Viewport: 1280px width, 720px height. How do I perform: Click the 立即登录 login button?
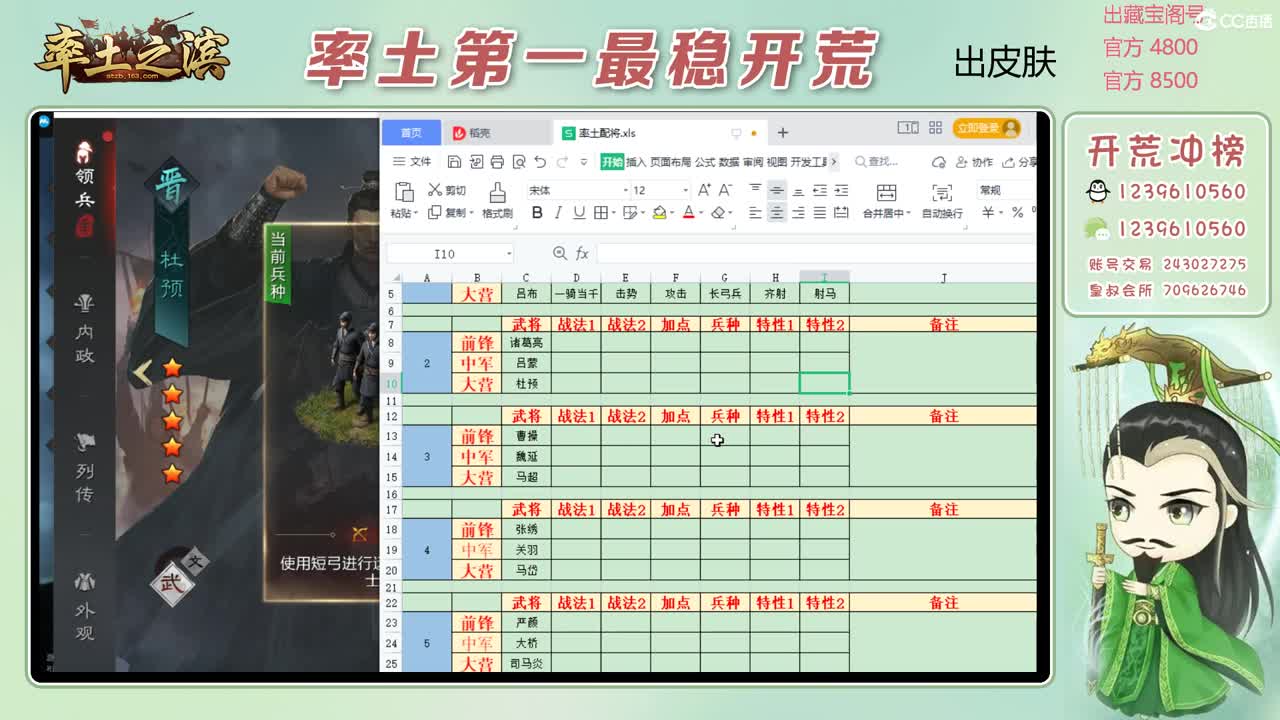click(x=986, y=128)
